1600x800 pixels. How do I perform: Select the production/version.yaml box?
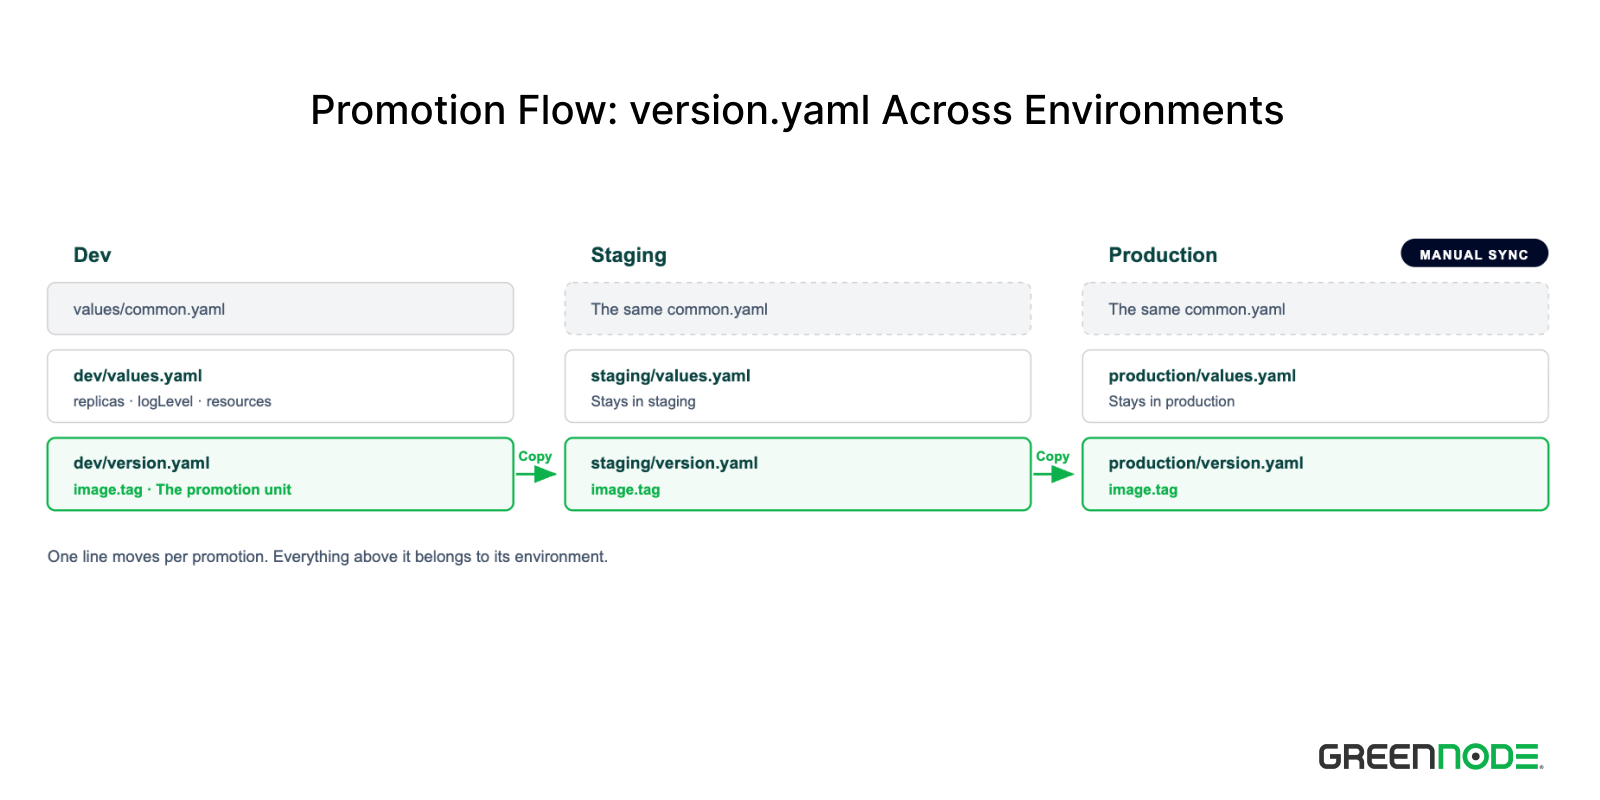point(1315,474)
